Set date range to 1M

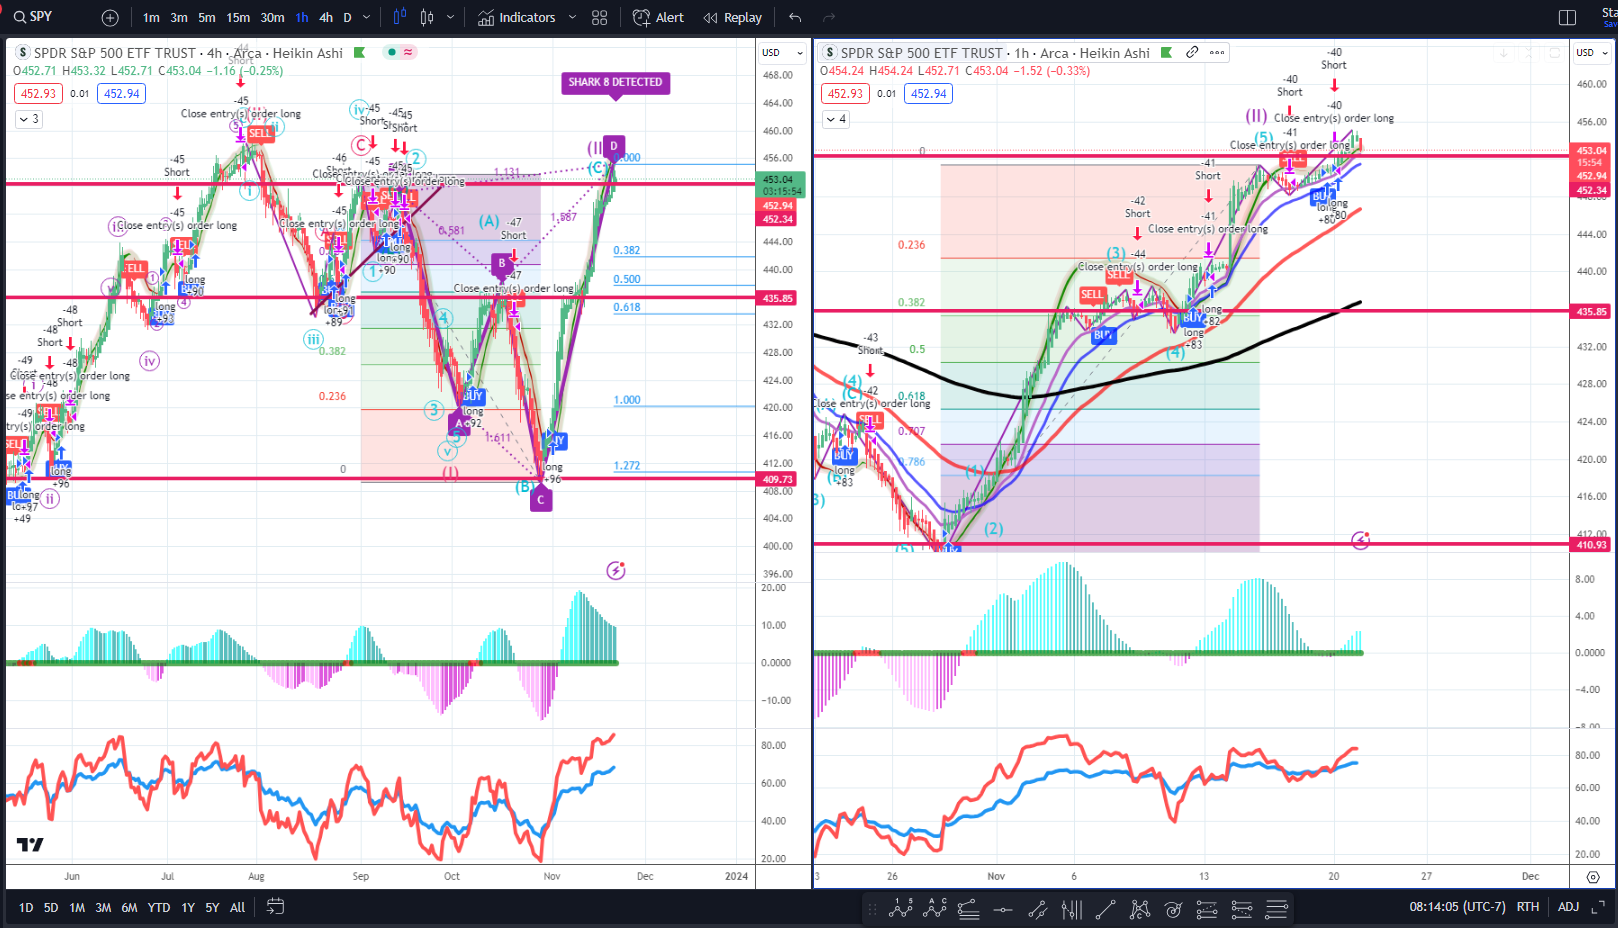click(x=77, y=908)
